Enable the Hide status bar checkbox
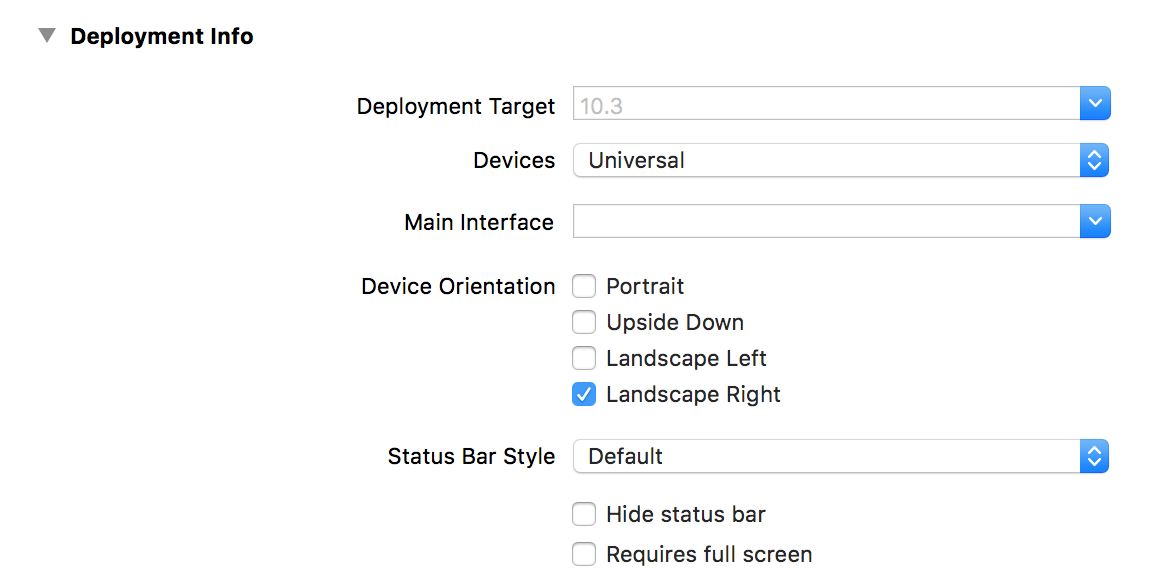 tap(584, 515)
